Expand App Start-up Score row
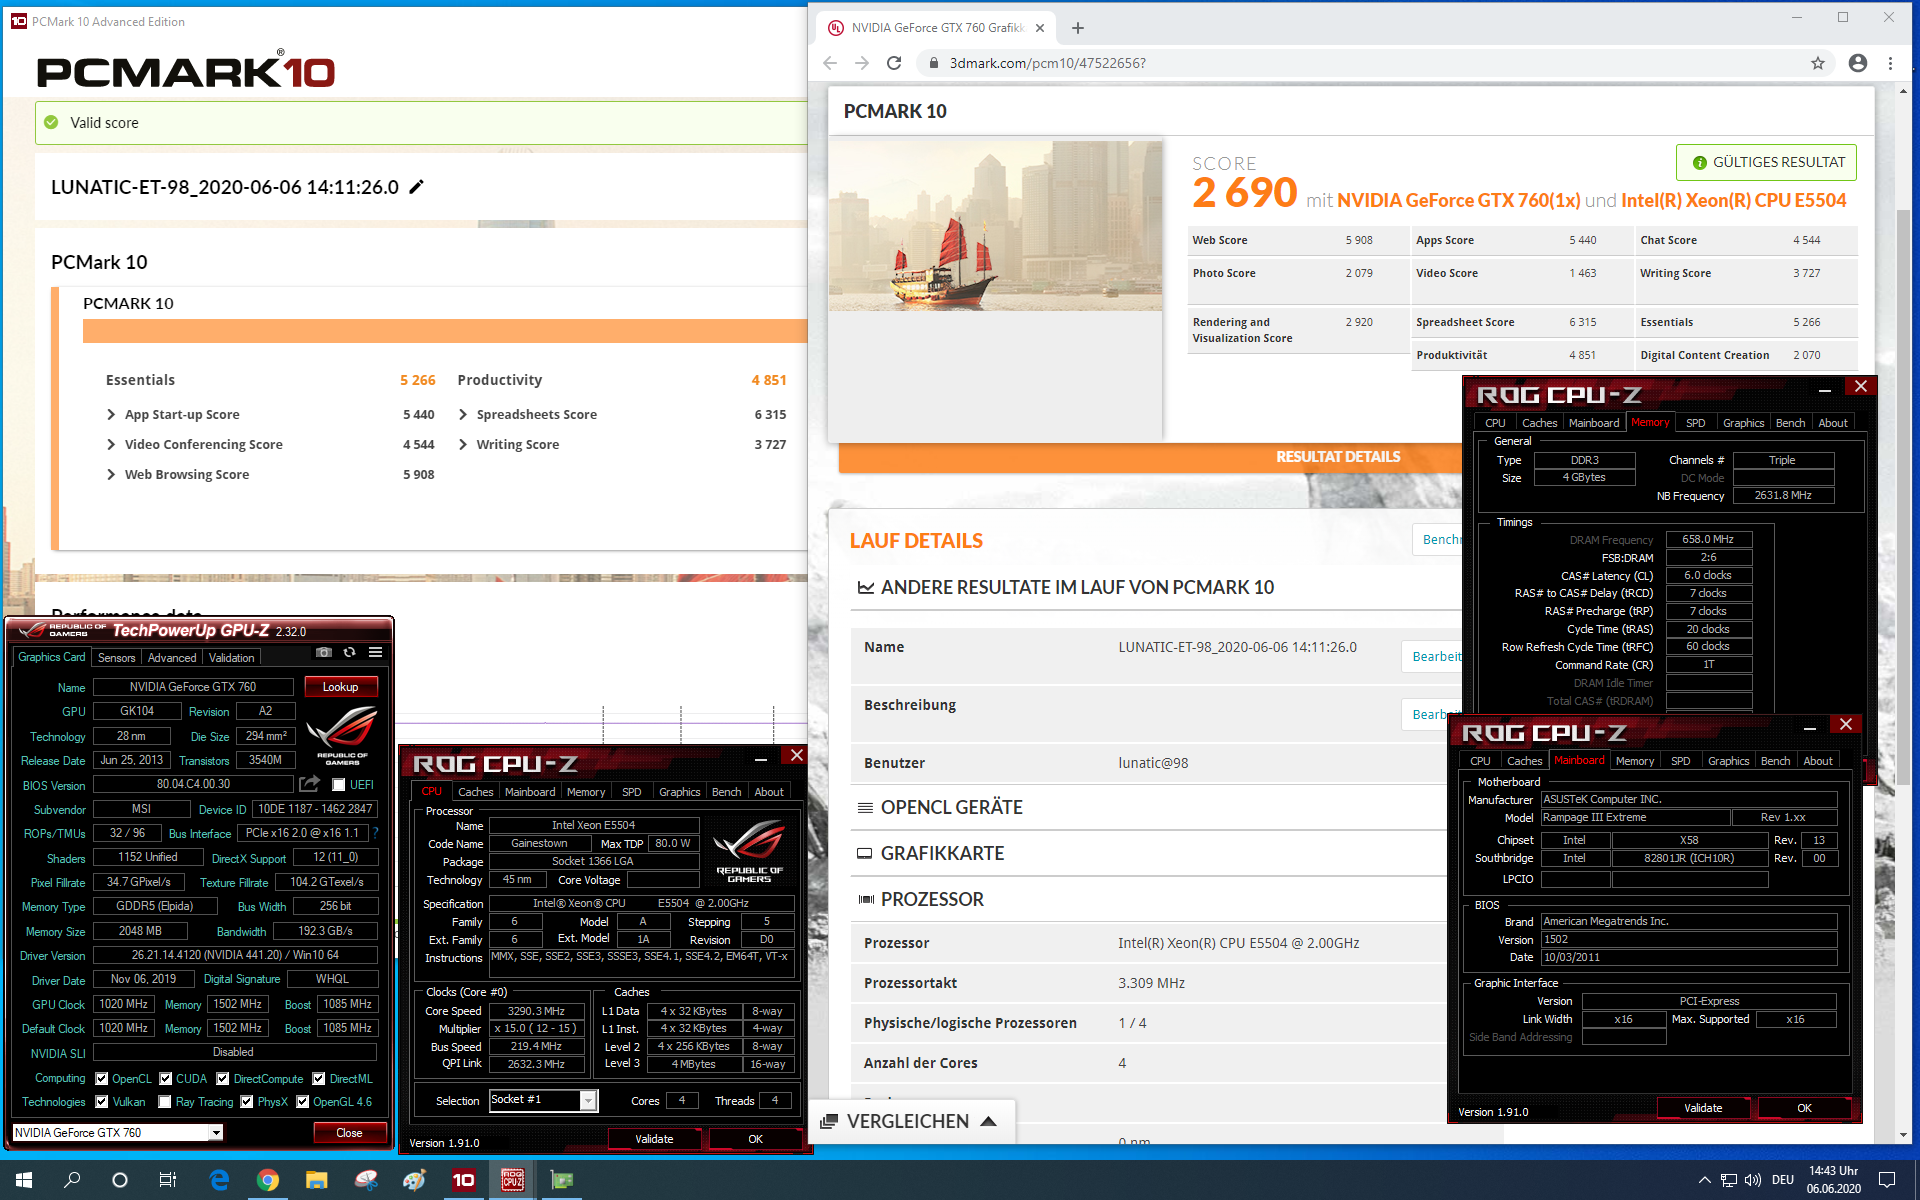The width and height of the screenshot is (1920, 1200). coord(112,415)
